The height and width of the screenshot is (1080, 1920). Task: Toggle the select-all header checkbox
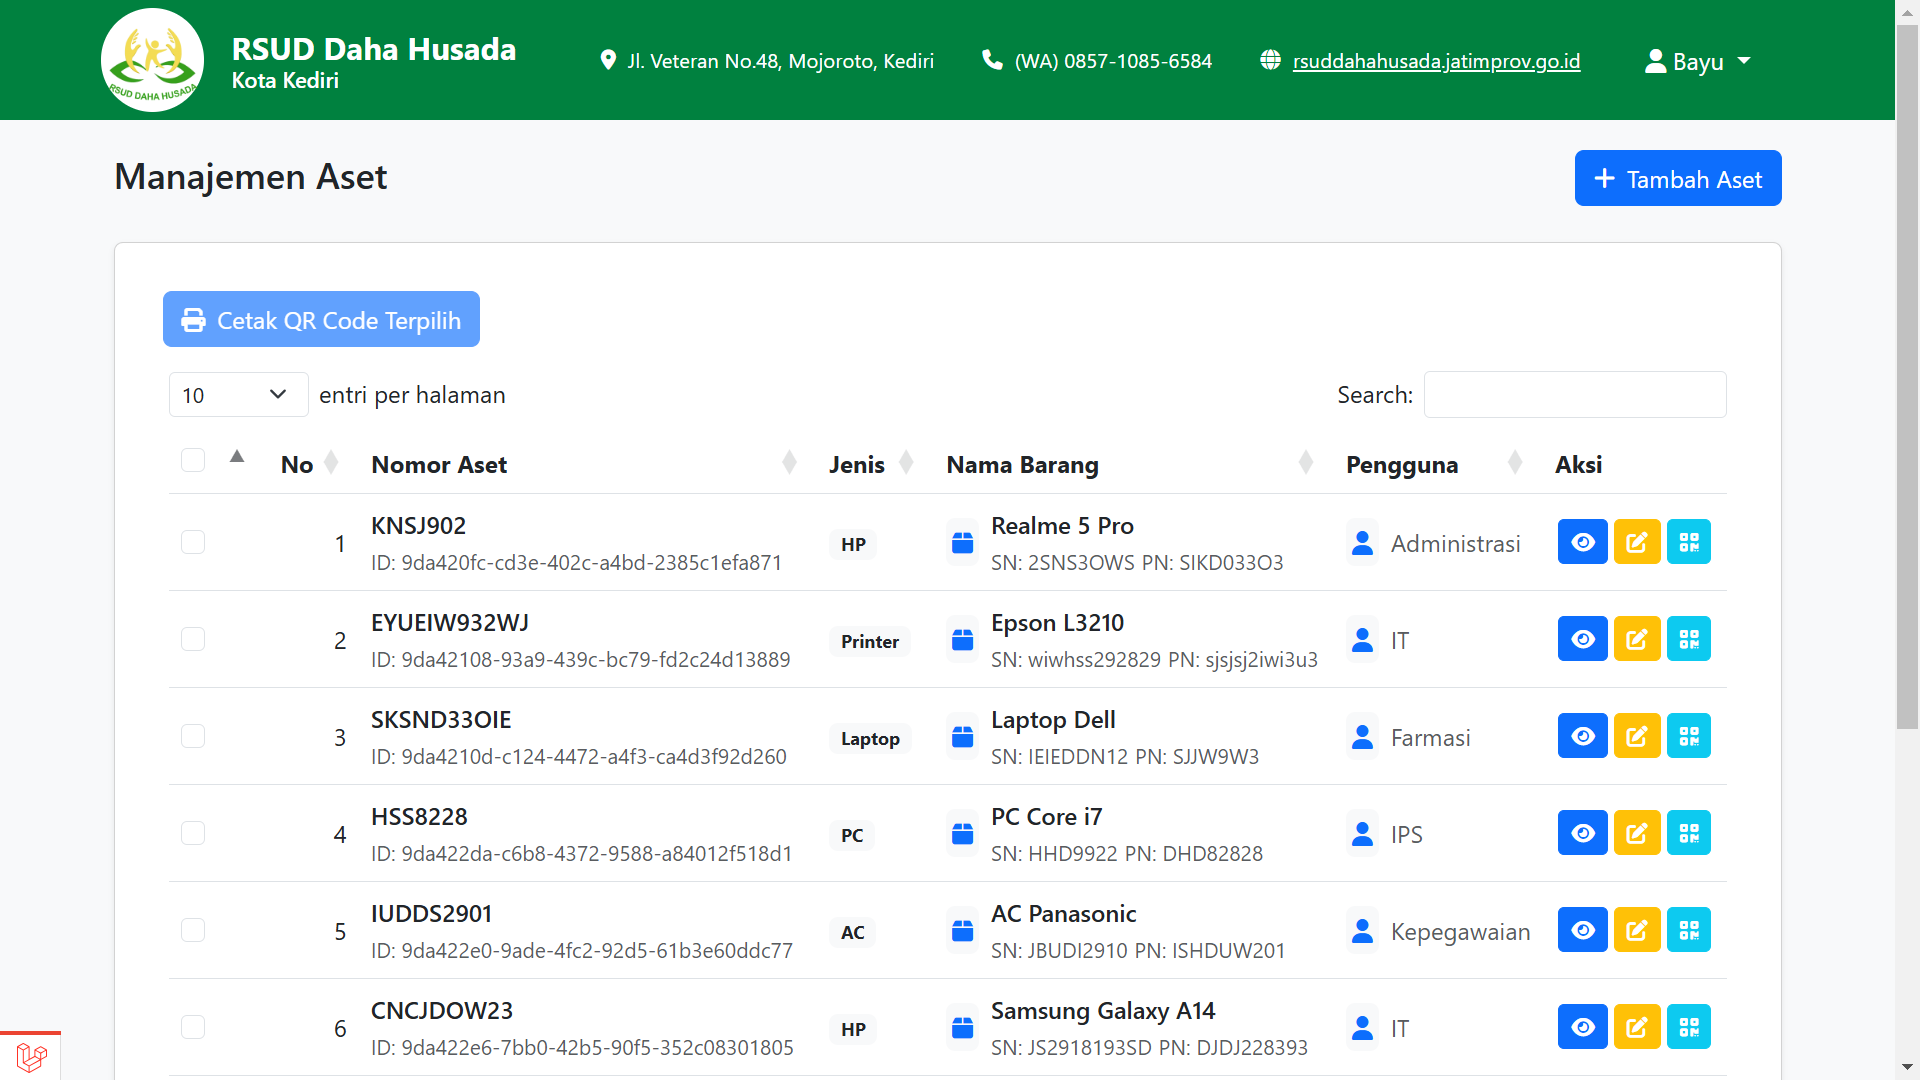193,460
